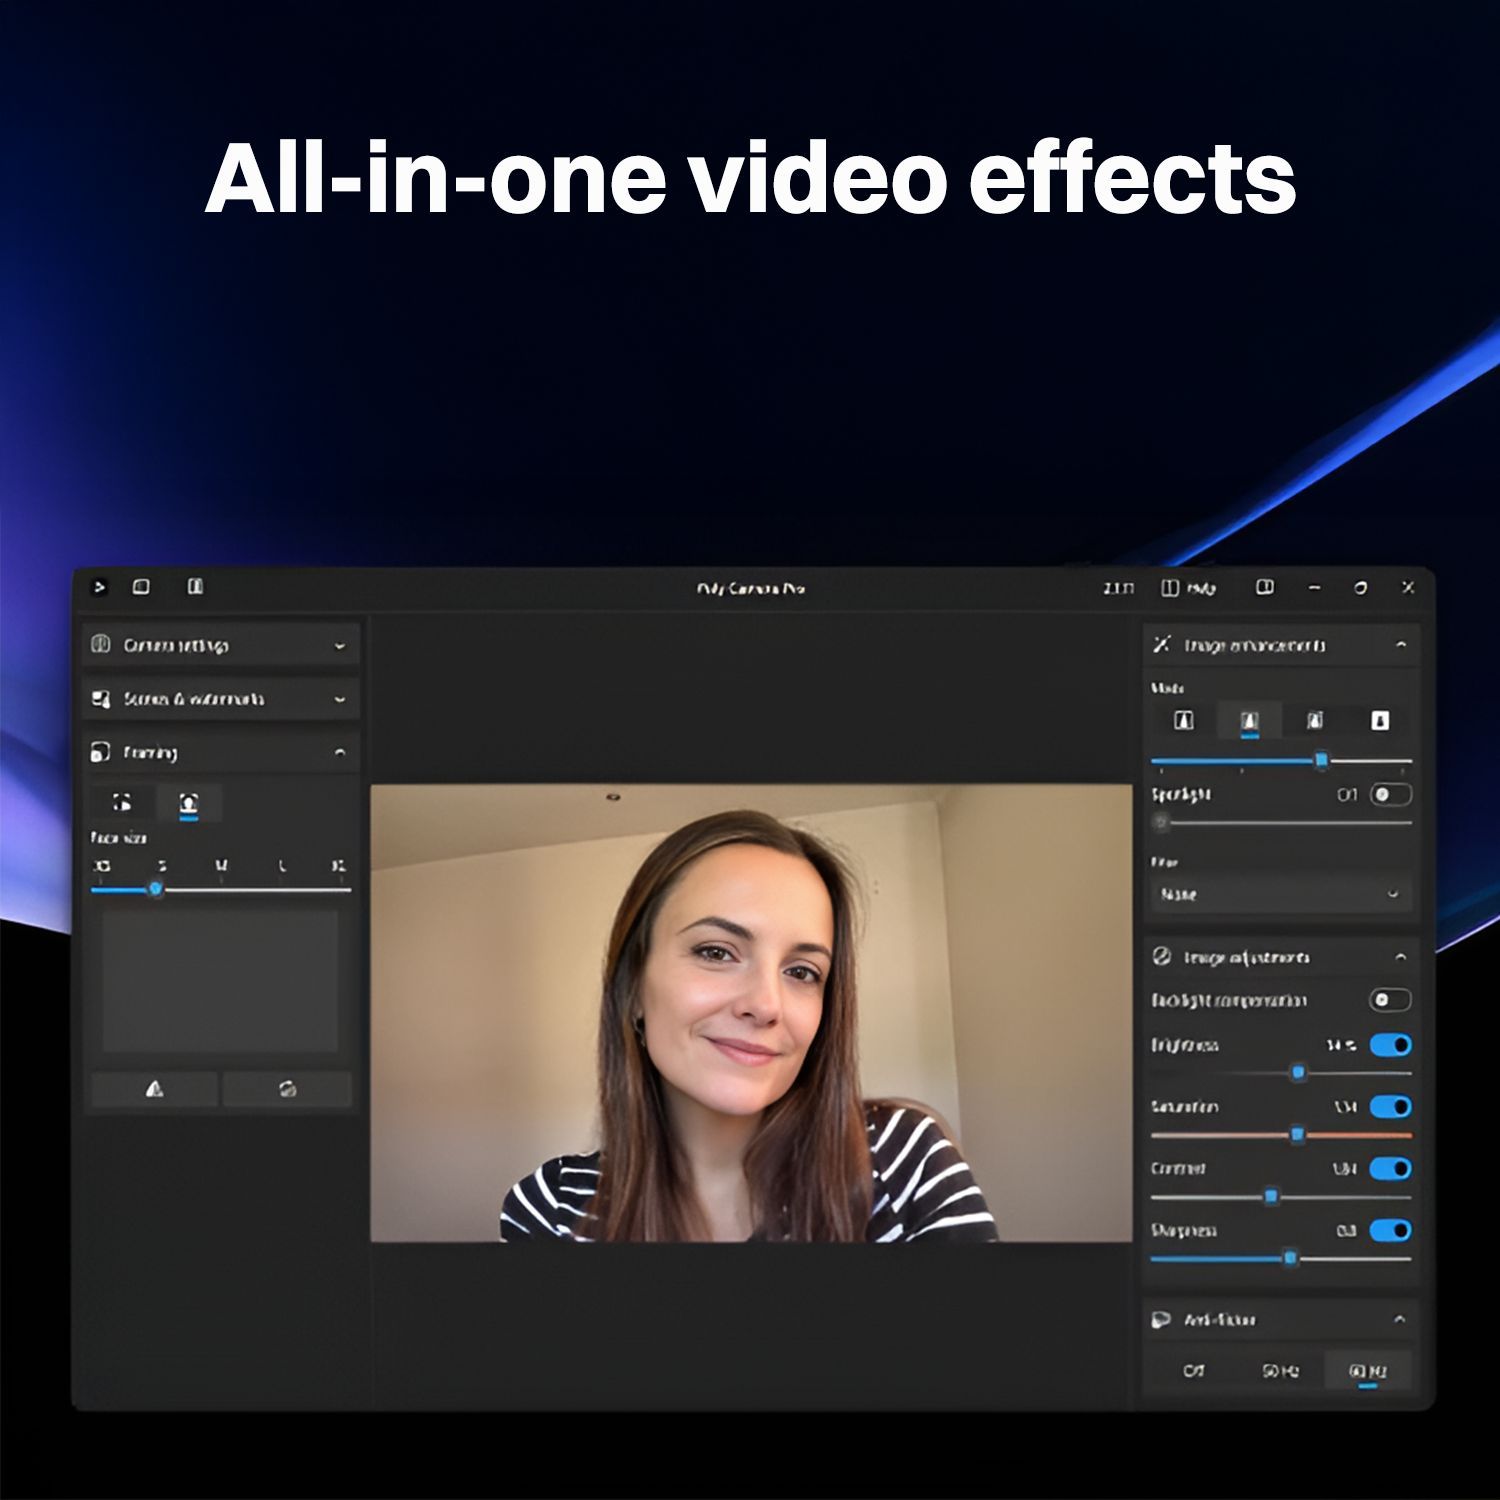Click the round reset button below the framing preview
Image resolution: width=1500 pixels, height=1500 pixels.
pos(287,1089)
